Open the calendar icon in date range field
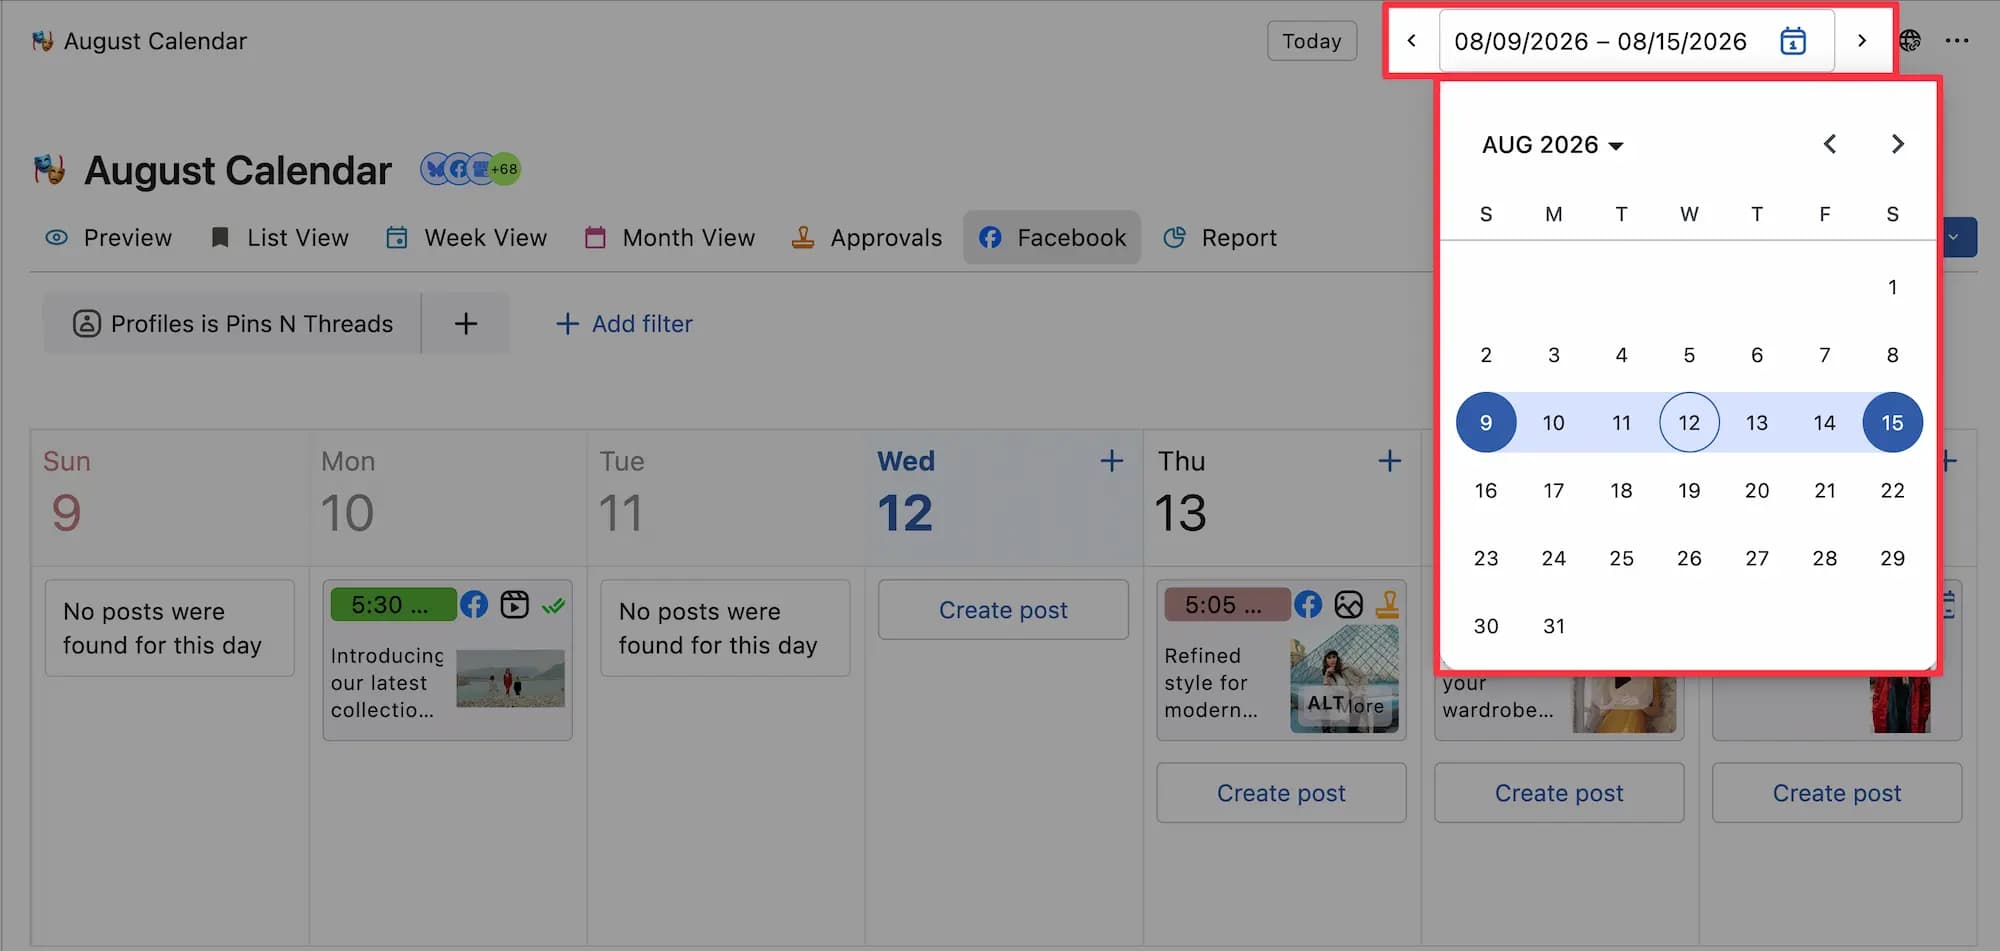Image resolution: width=2000 pixels, height=951 pixels. pyautogui.click(x=1793, y=41)
